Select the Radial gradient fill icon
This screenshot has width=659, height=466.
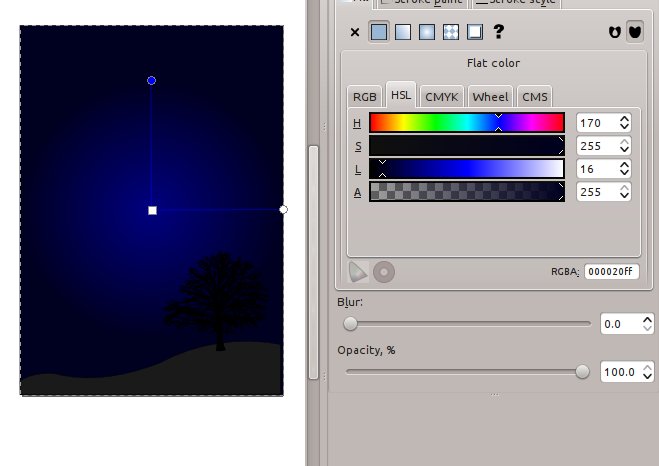pyautogui.click(x=427, y=32)
